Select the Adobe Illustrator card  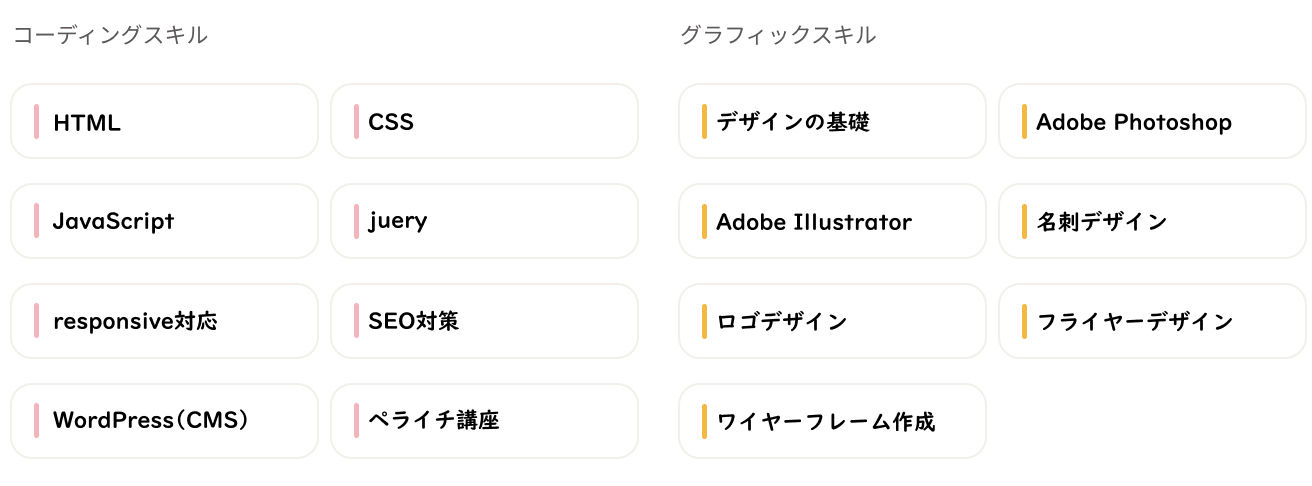pyautogui.click(x=832, y=221)
